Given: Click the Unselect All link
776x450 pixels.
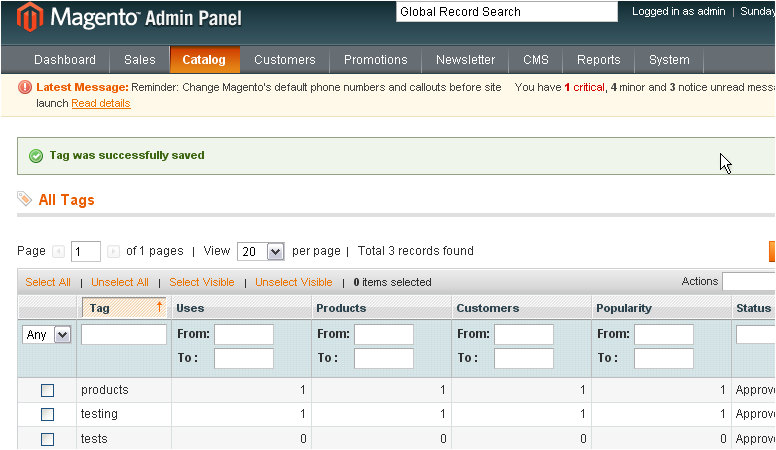Looking at the screenshot, I should click(x=120, y=282).
